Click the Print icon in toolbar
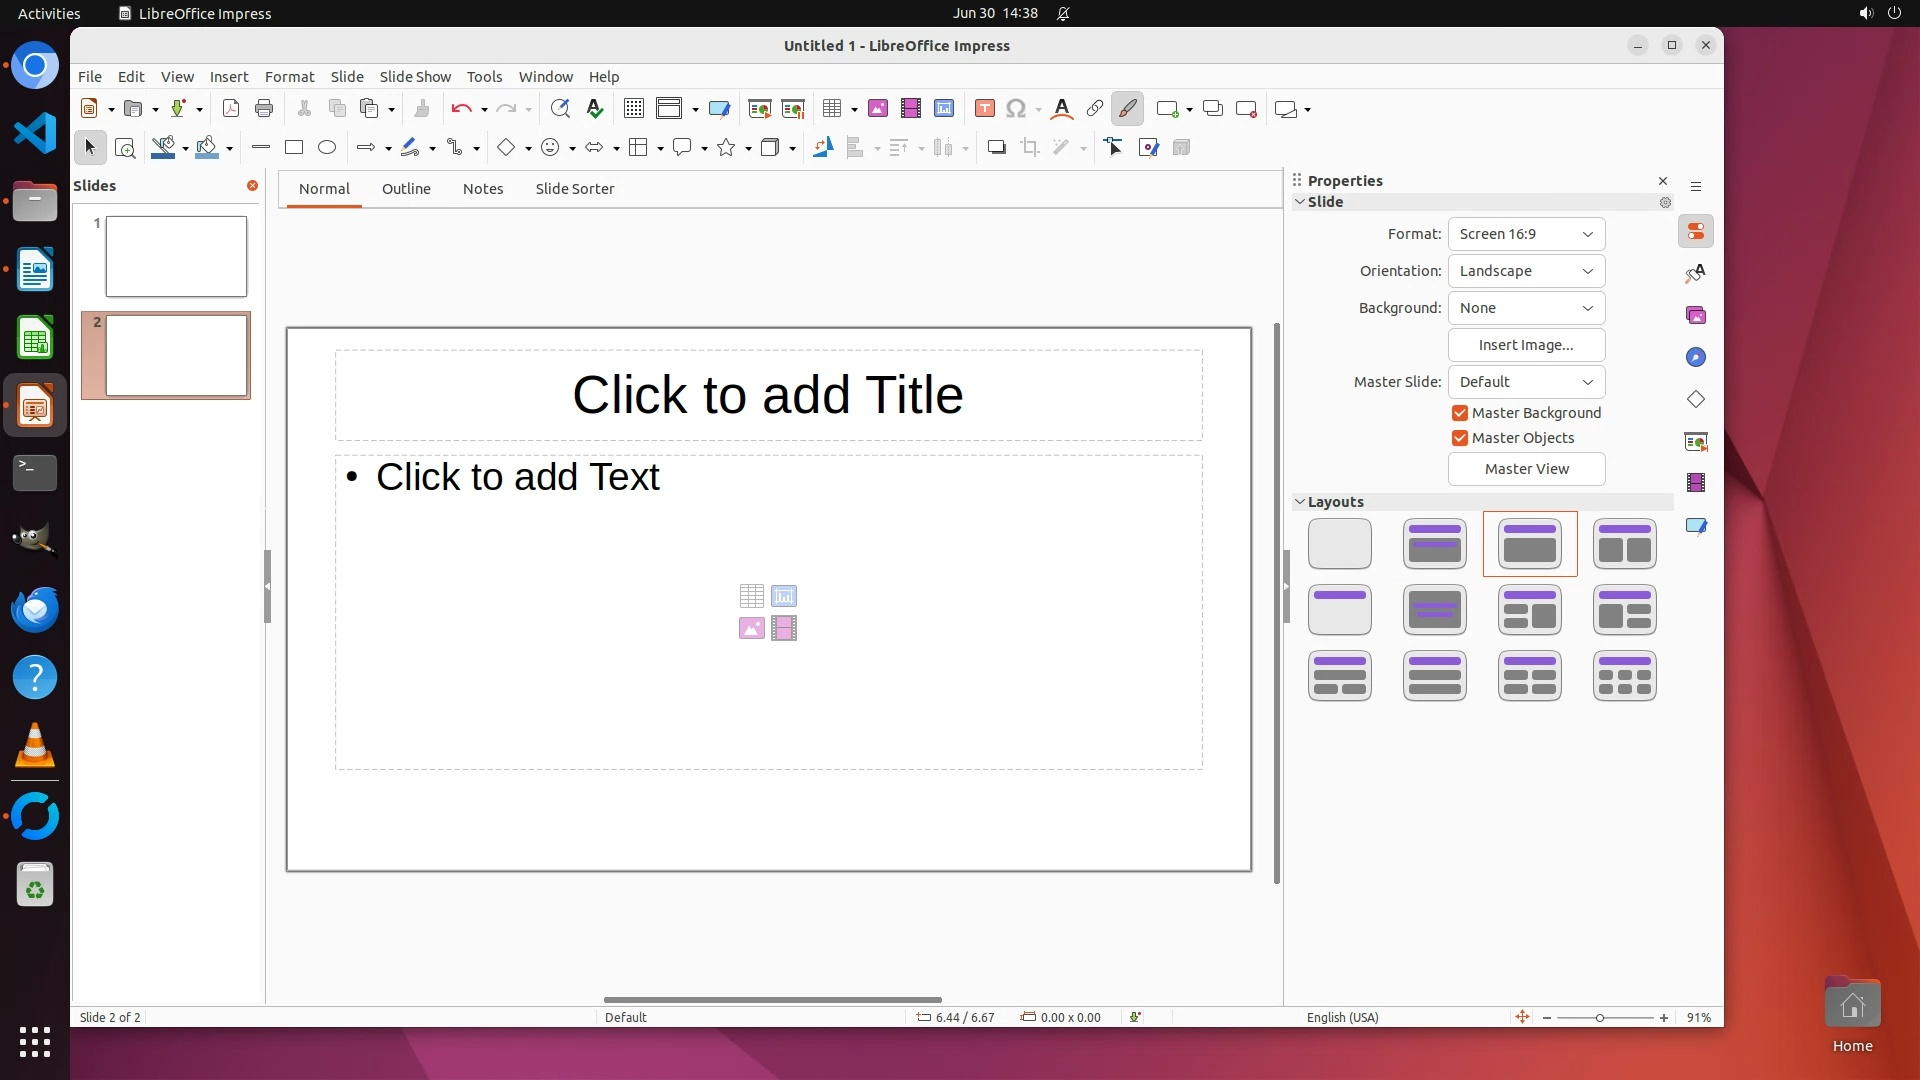This screenshot has width=1920, height=1080. (x=264, y=109)
